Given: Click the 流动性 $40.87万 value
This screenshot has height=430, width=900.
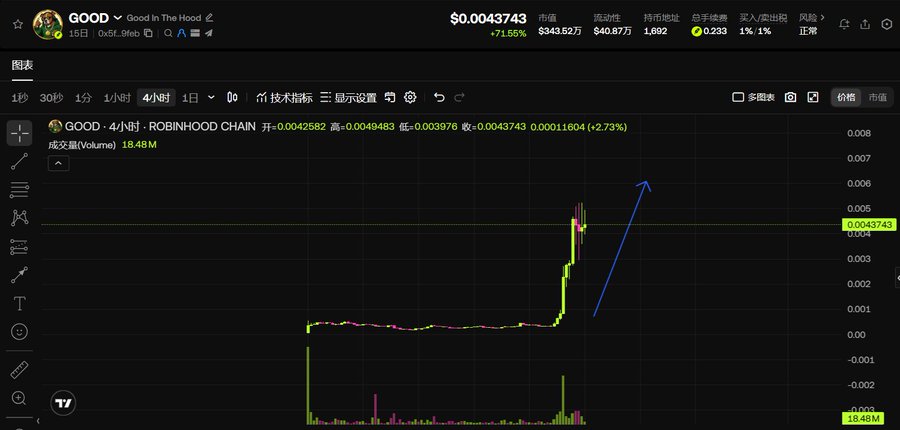Looking at the screenshot, I should 612,31.
